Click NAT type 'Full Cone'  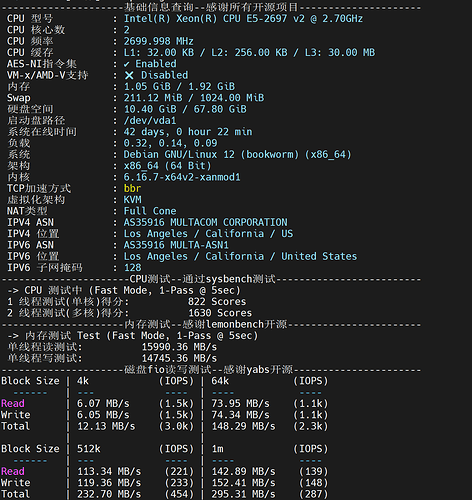click(150, 211)
